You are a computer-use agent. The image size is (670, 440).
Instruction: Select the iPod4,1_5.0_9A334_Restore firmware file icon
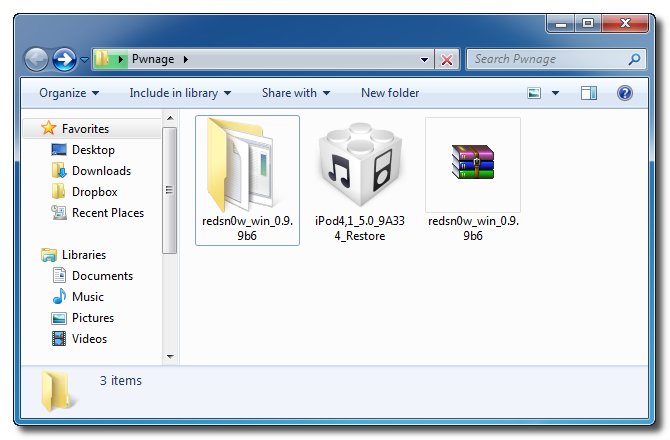pyautogui.click(x=360, y=164)
